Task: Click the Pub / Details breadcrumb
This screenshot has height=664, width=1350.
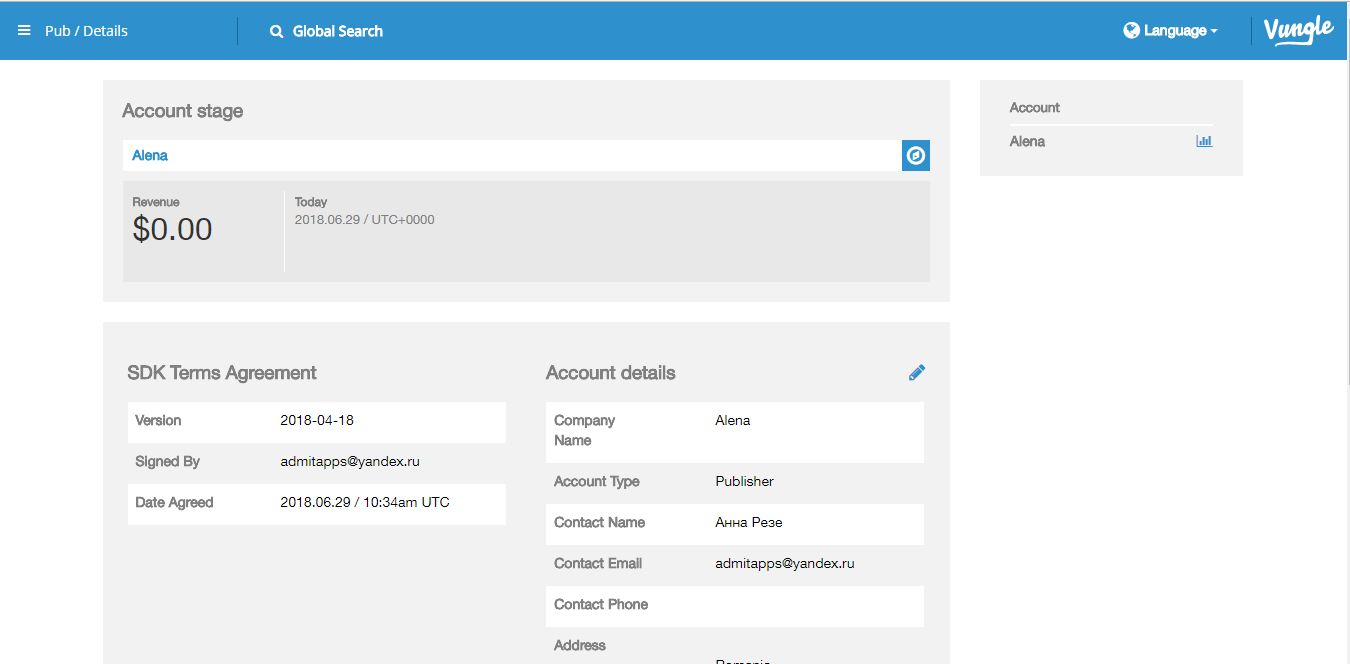Action: [x=86, y=31]
